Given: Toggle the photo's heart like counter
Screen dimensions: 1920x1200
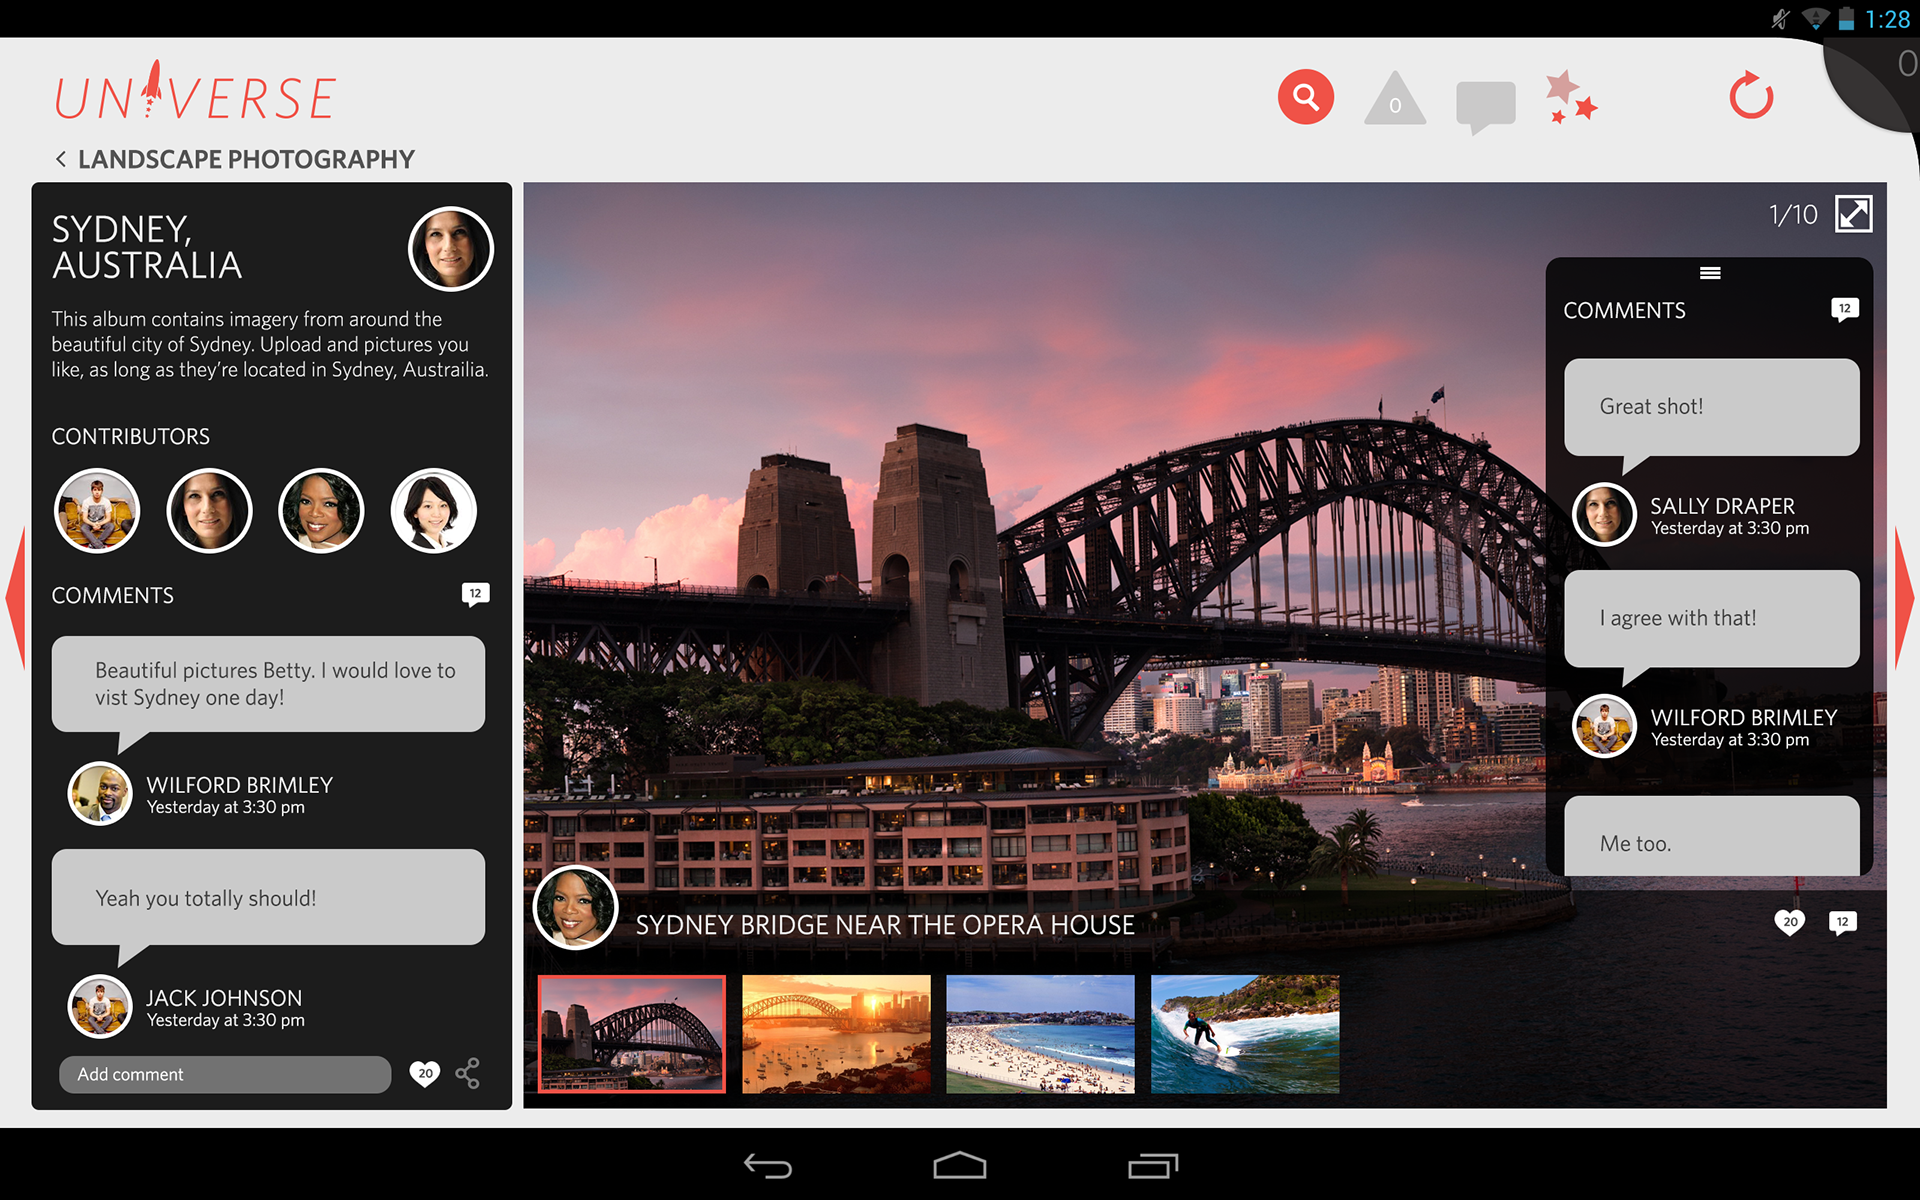Looking at the screenshot, I should coord(1789,921).
